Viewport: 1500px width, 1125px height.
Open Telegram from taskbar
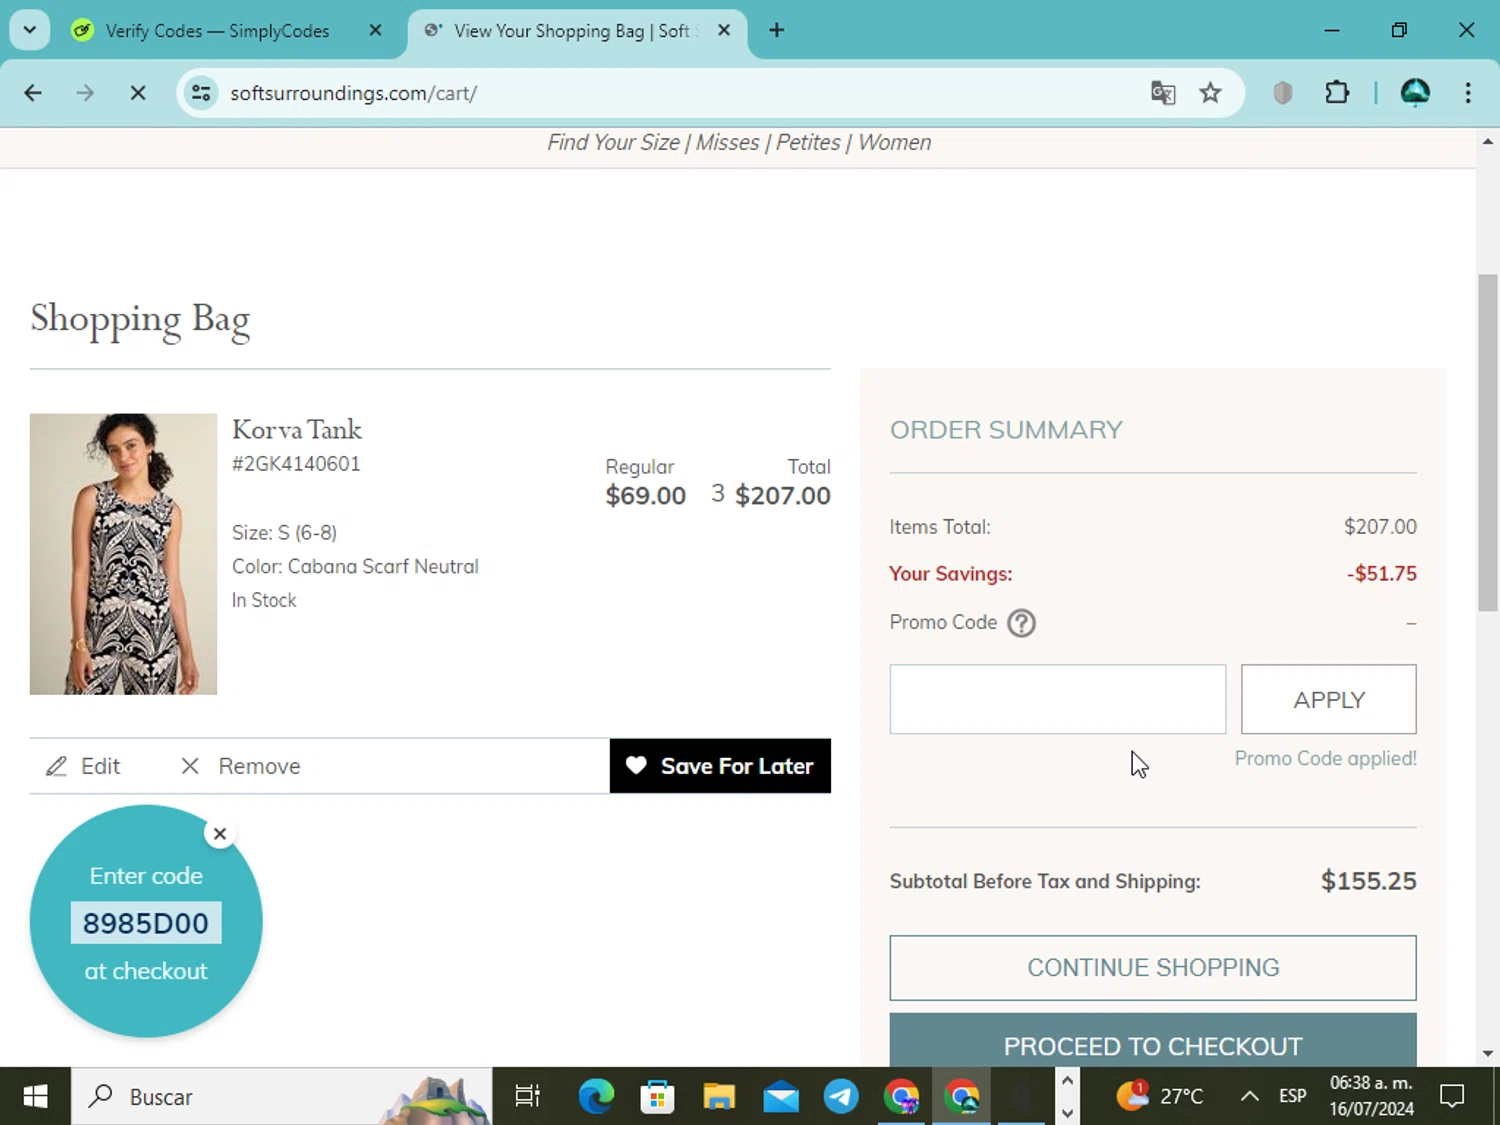tap(841, 1097)
